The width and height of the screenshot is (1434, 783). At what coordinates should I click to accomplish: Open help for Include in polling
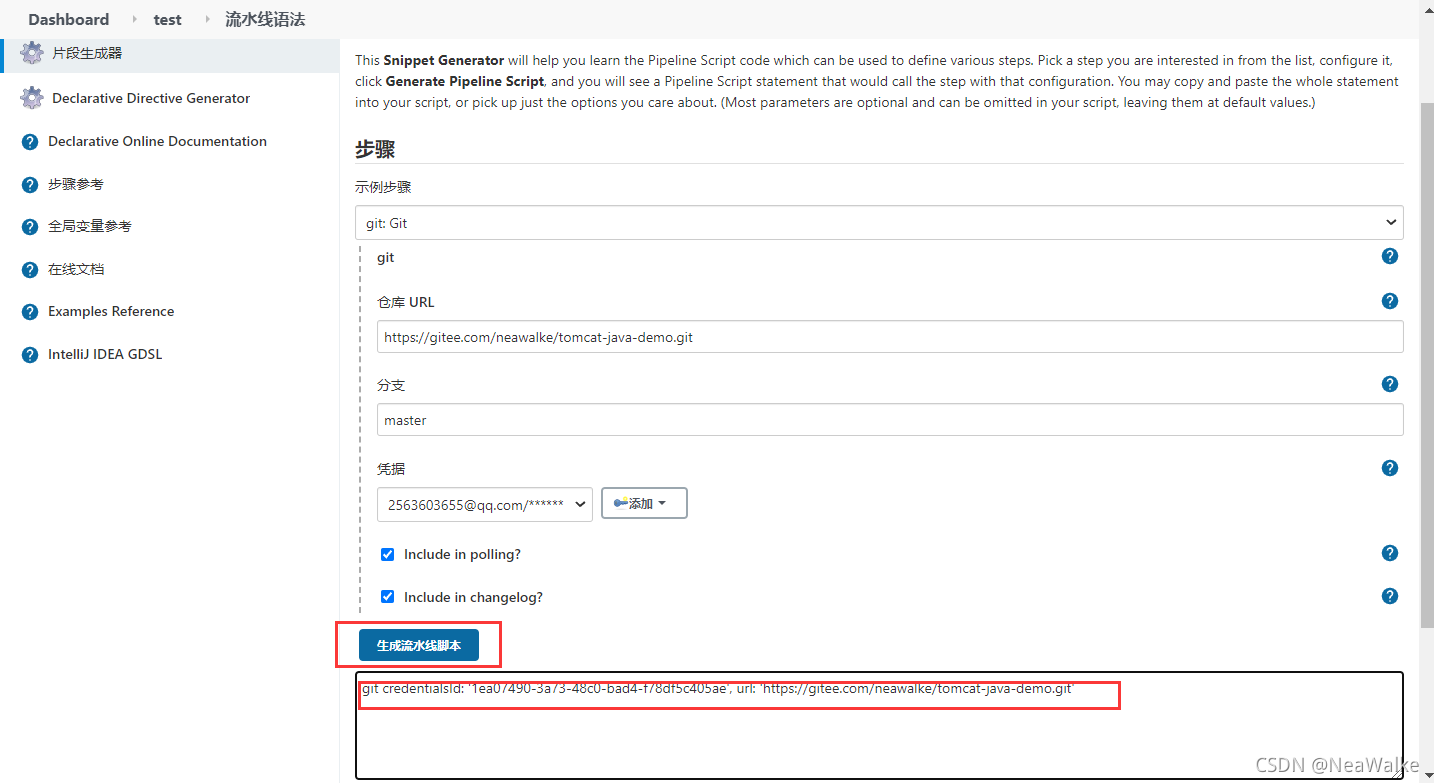1389,553
